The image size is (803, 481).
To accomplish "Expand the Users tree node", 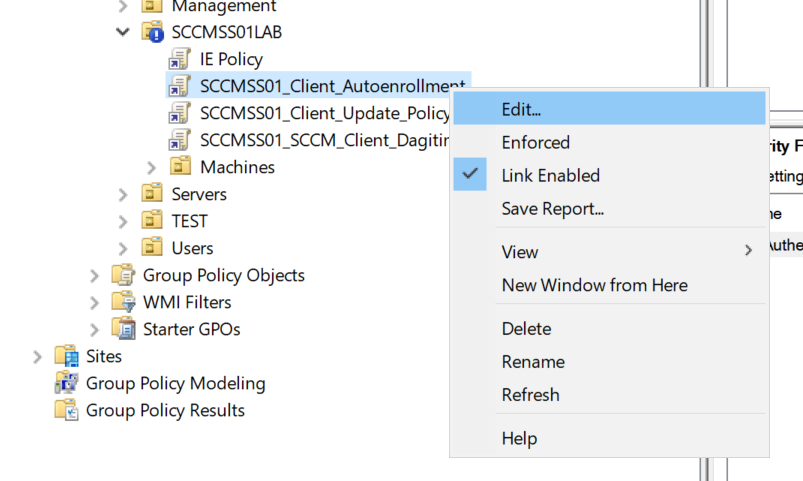I will point(123,249).
